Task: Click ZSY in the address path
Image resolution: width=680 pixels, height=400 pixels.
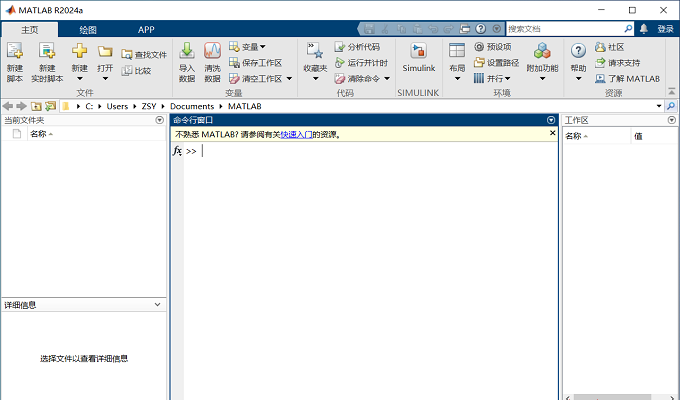Action: pos(148,106)
